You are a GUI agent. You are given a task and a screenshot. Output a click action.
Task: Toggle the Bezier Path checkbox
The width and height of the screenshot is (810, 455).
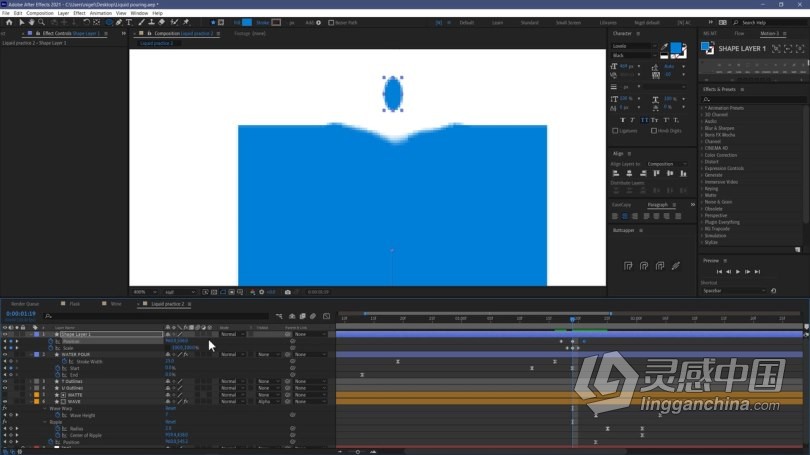(x=331, y=23)
